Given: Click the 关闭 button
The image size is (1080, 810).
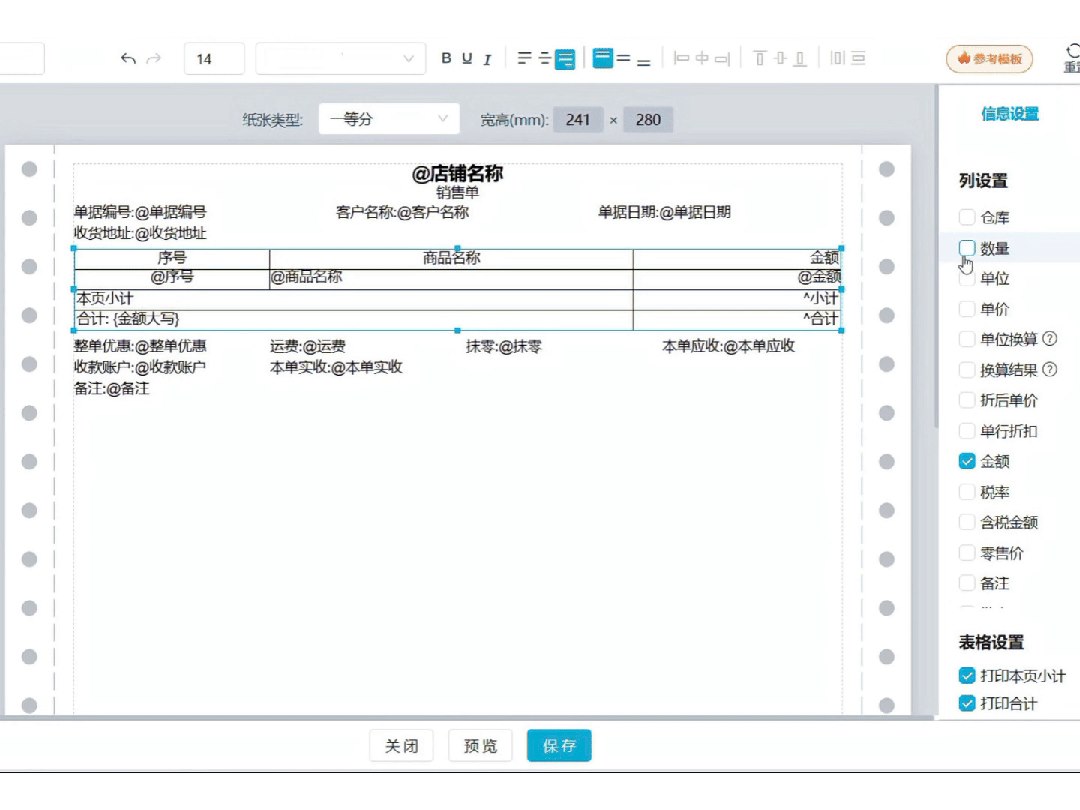Looking at the screenshot, I should pyautogui.click(x=402, y=745).
